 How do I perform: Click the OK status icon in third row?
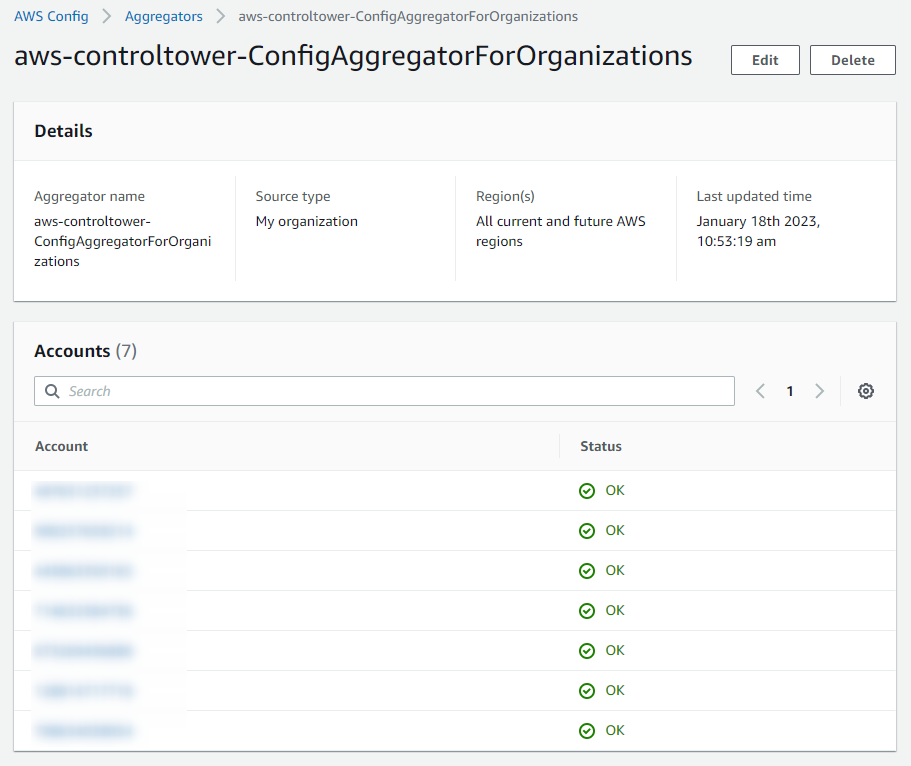(x=587, y=571)
